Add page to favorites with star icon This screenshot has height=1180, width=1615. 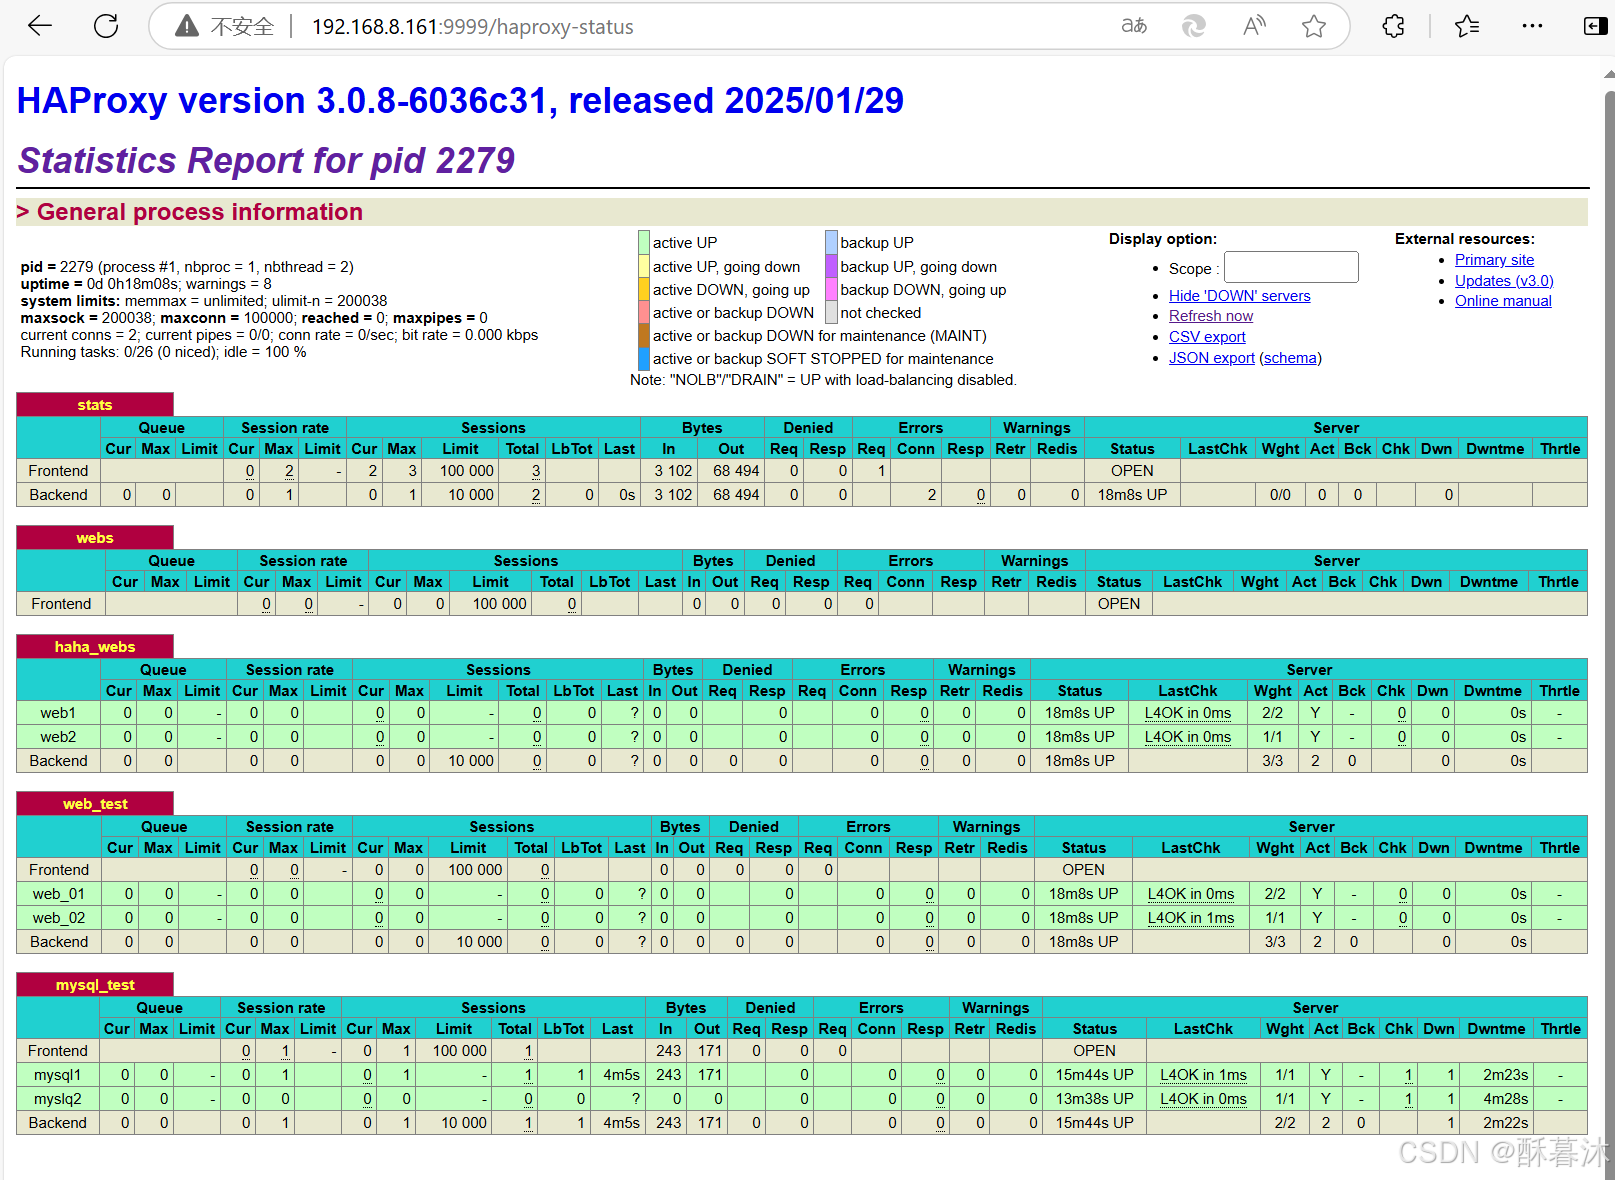[1314, 27]
